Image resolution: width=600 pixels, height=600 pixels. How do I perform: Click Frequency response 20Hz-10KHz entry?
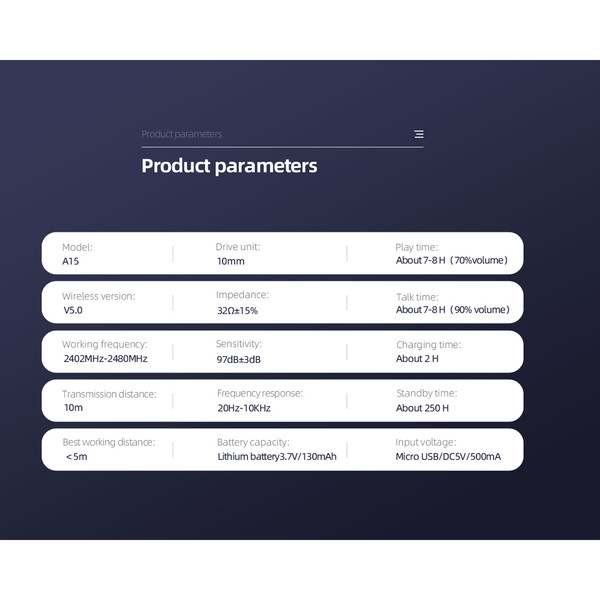click(x=259, y=401)
